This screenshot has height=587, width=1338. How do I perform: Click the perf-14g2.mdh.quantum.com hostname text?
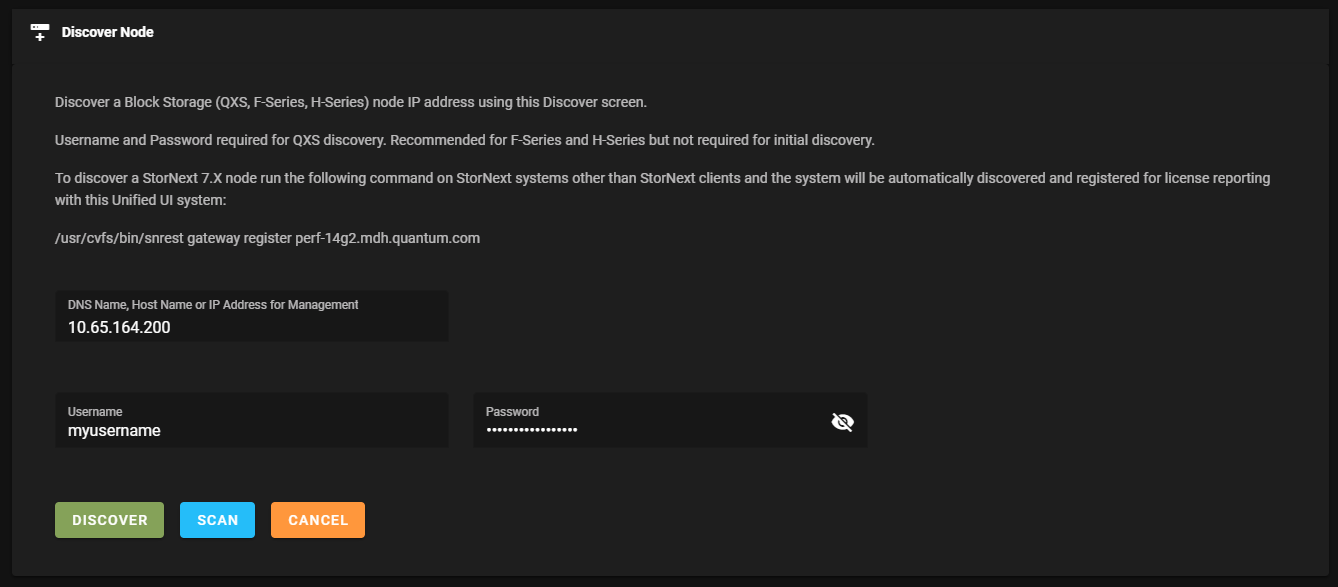tap(388, 239)
